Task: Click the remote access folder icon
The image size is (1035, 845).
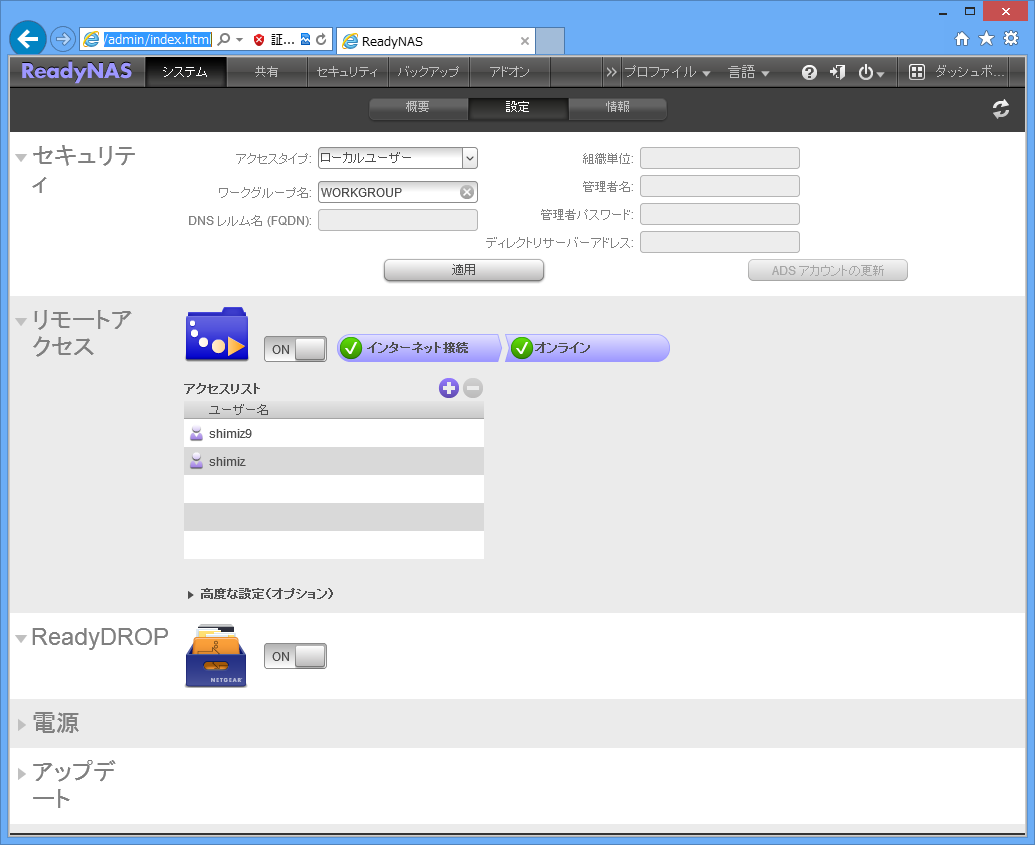Action: point(216,335)
